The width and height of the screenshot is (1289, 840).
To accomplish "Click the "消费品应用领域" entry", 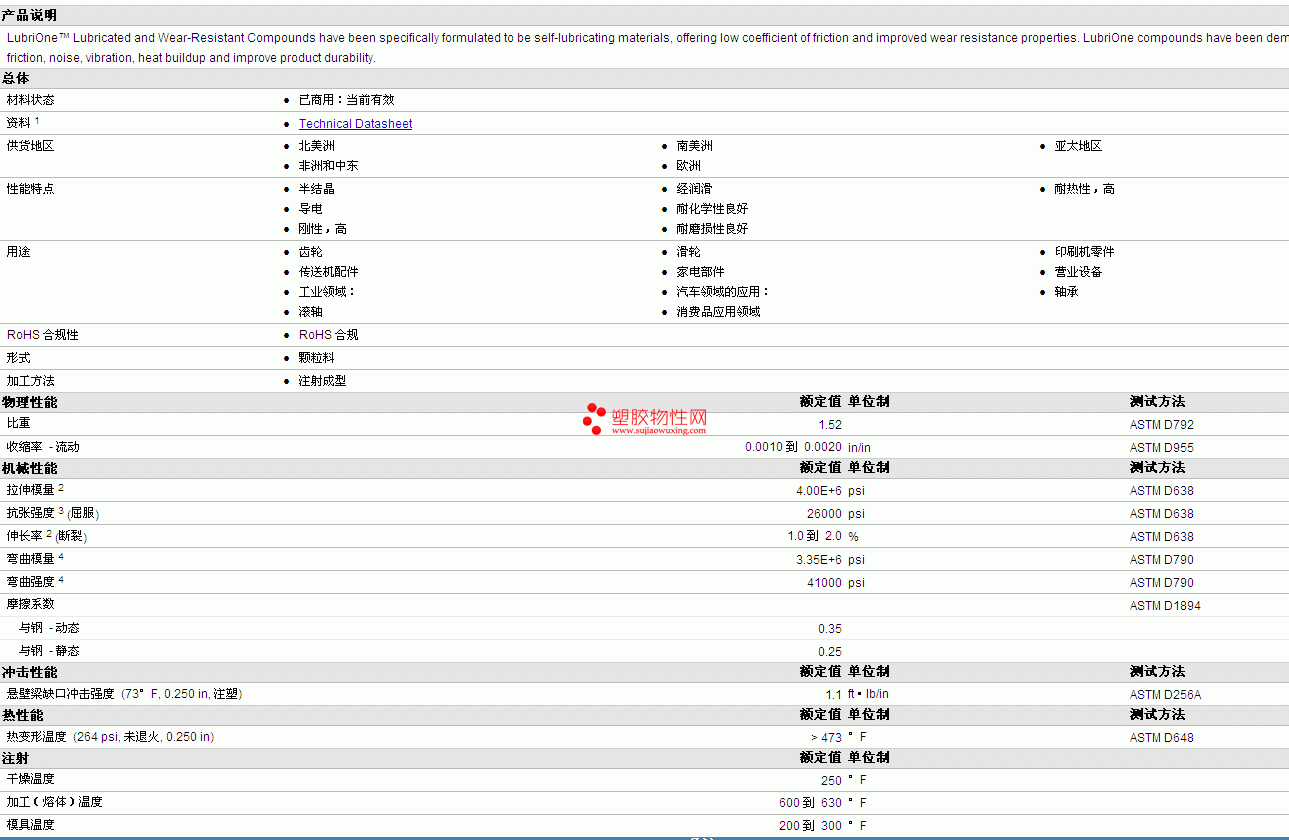I will pyautogui.click(x=719, y=312).
